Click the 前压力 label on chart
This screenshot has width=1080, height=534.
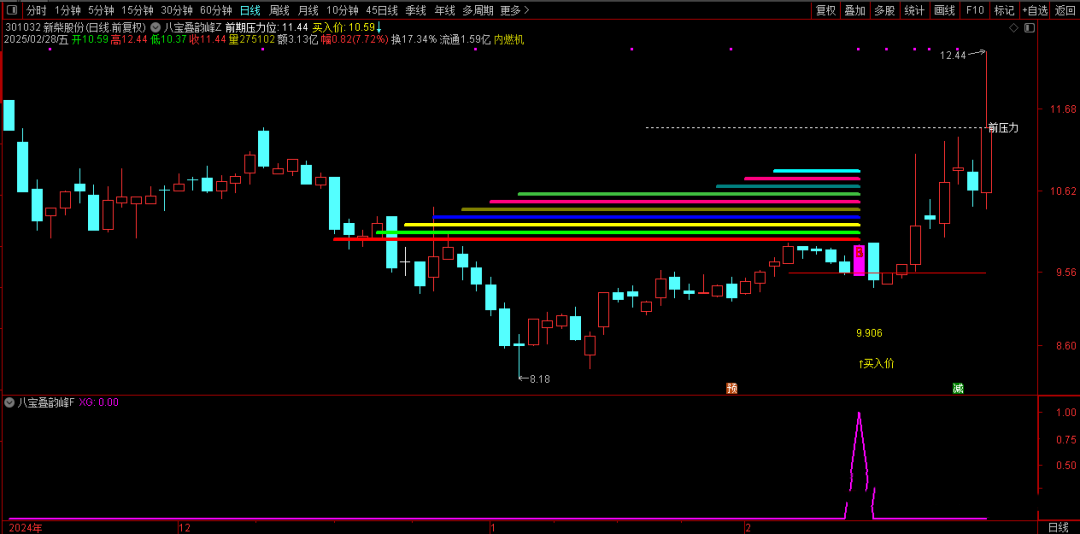tap(1003, 127)
